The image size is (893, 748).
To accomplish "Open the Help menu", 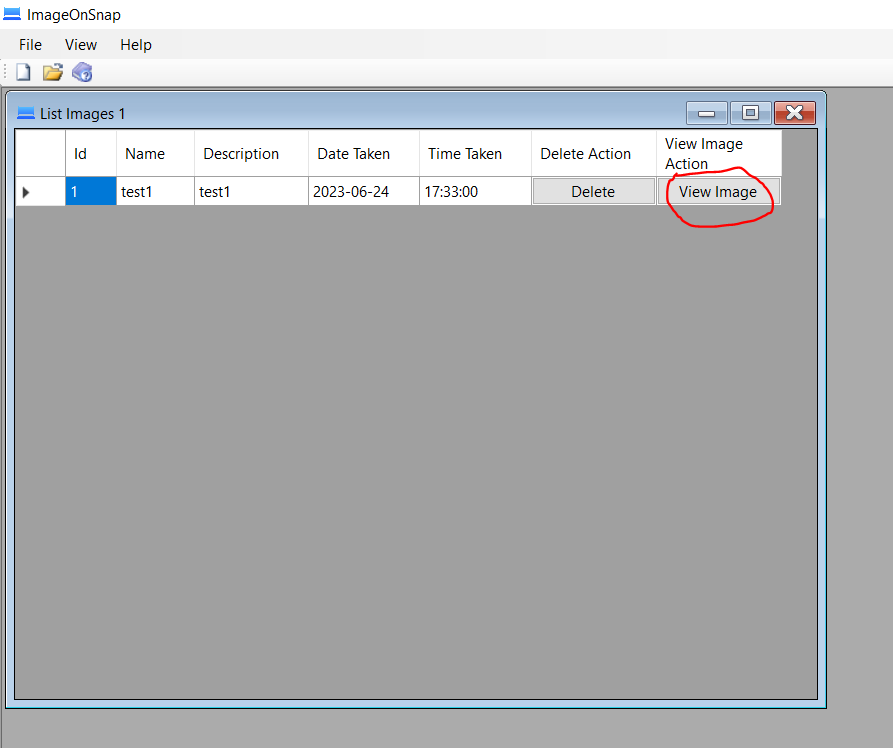I will pyautogui.click(x=136, y=45).
